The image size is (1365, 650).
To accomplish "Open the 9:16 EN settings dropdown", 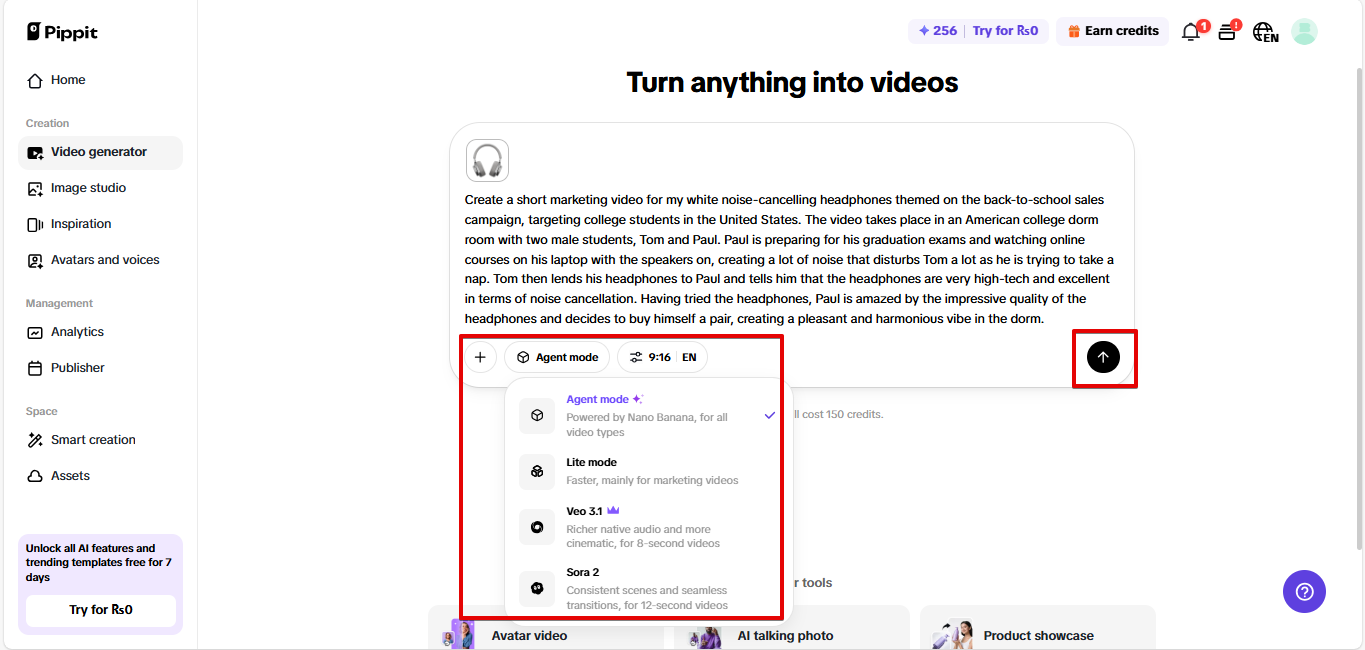I will coord(662,357).
